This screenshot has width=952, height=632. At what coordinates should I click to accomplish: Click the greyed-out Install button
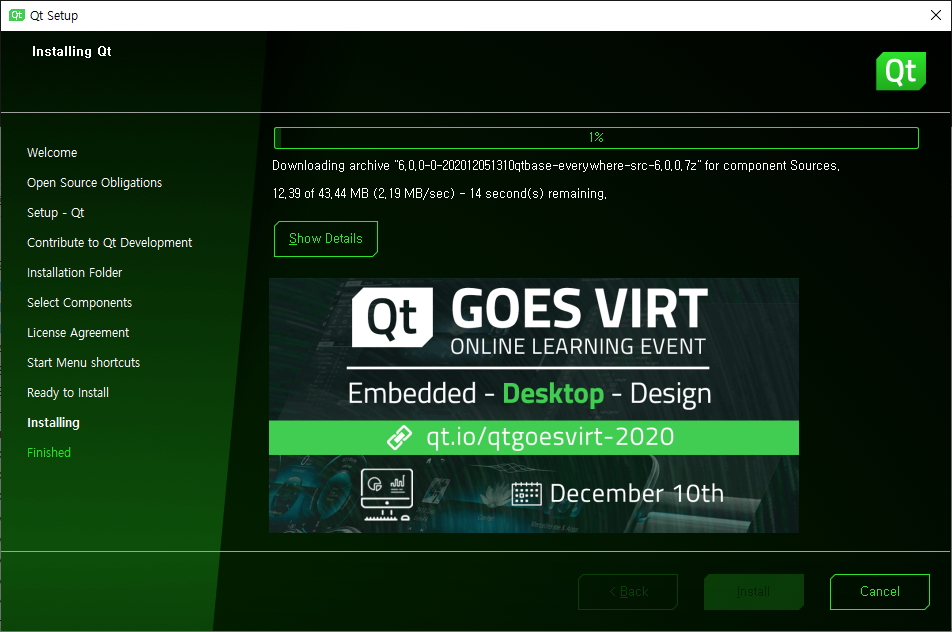pos(753,591)
